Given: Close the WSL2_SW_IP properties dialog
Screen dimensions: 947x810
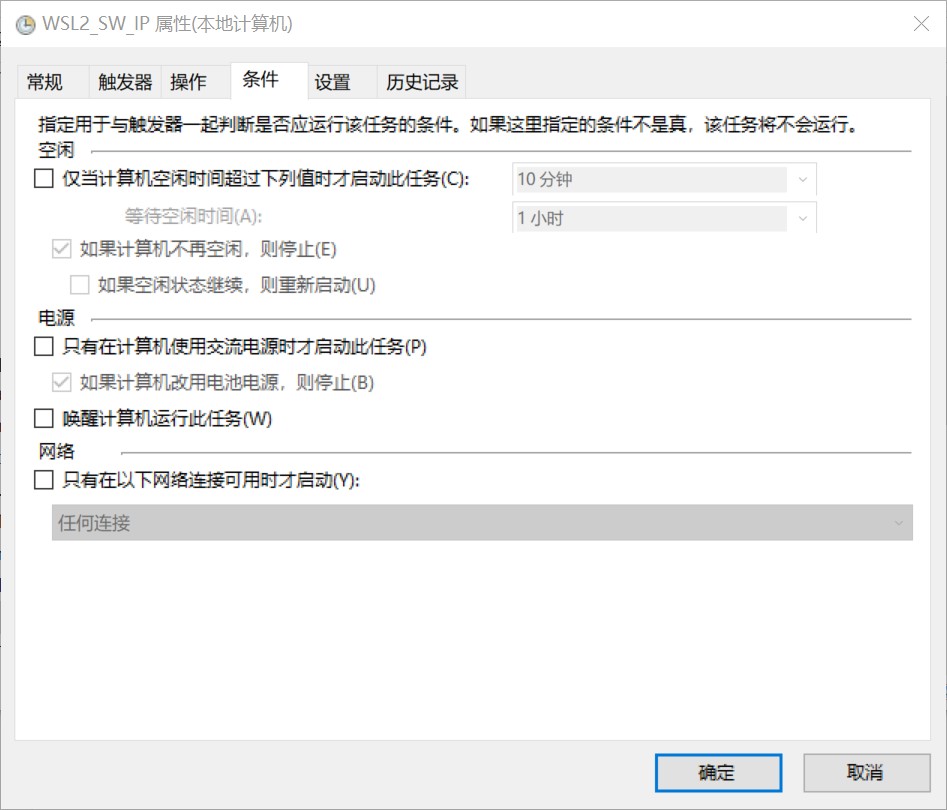Looking at the screenshot, I should [921, 24].
